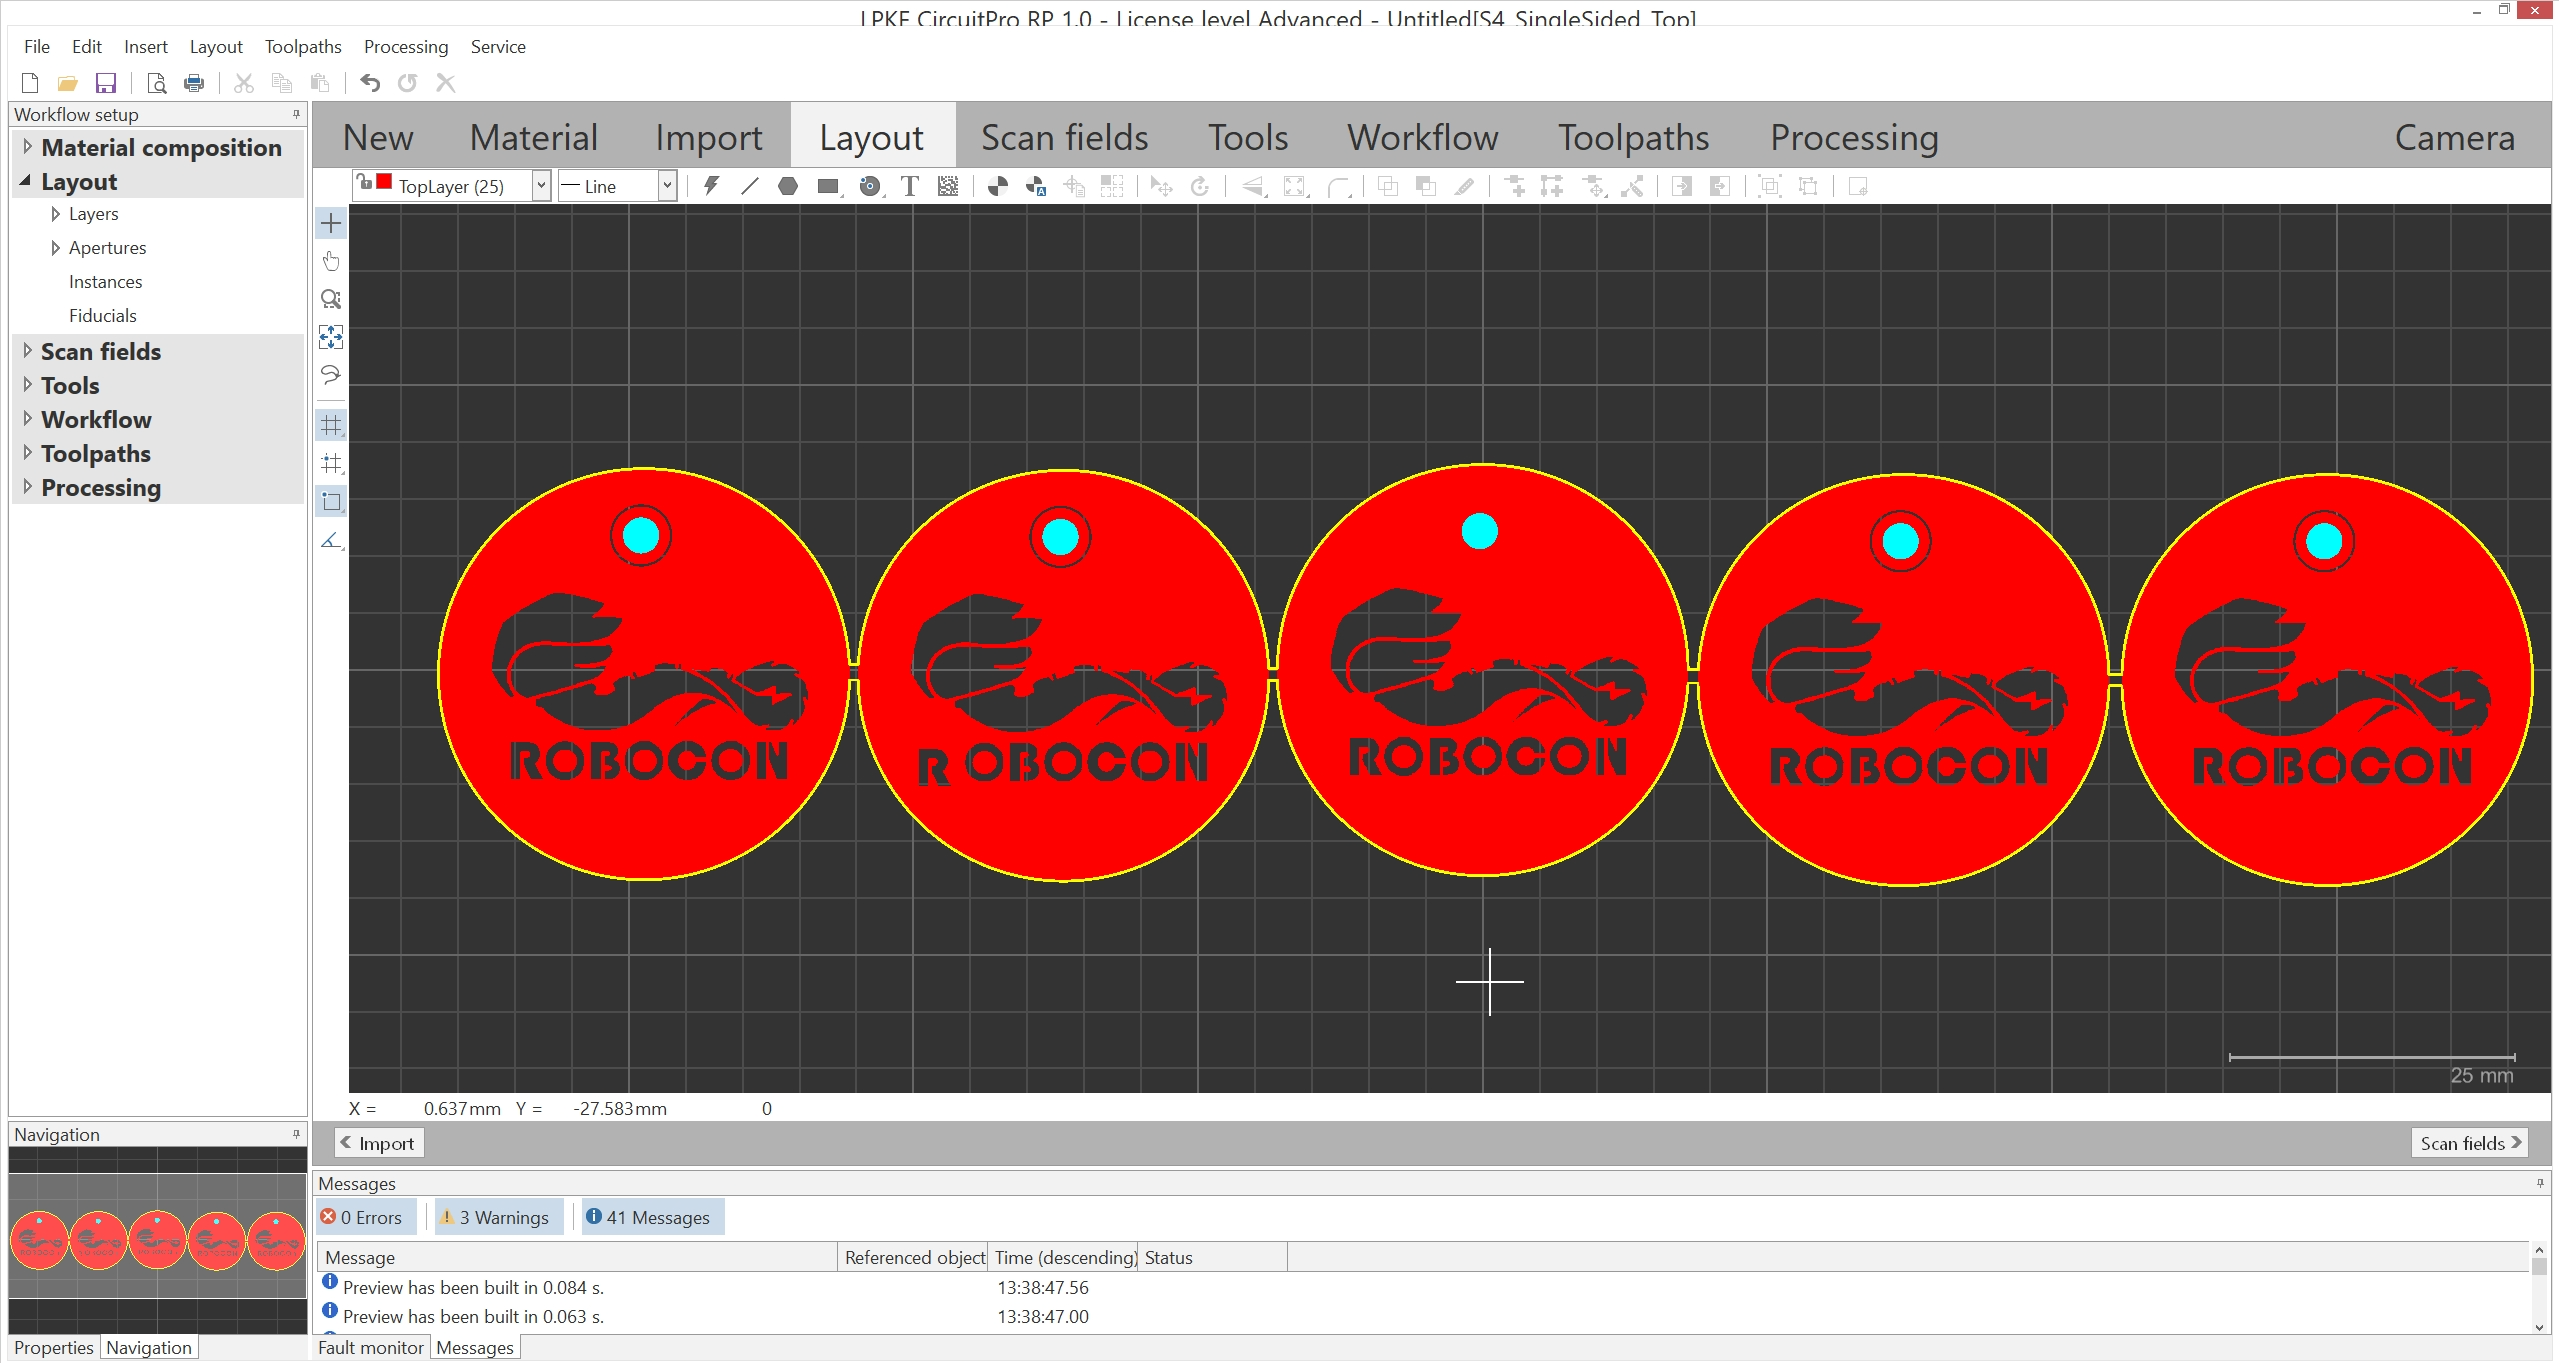
Task: Toggle snap to grid button
Action: (x=331, y=463)
